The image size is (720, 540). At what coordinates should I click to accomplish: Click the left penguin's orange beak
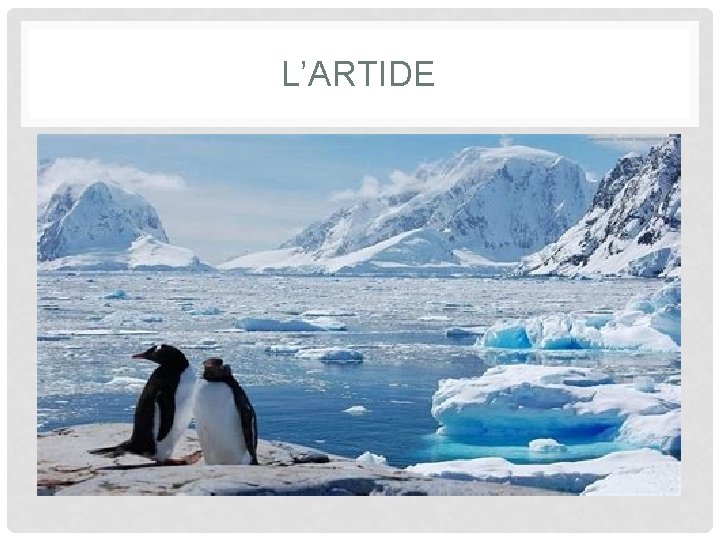140,355
